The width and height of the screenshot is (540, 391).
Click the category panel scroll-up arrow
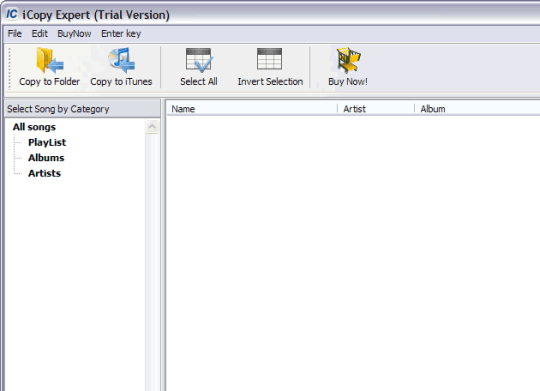152,127
